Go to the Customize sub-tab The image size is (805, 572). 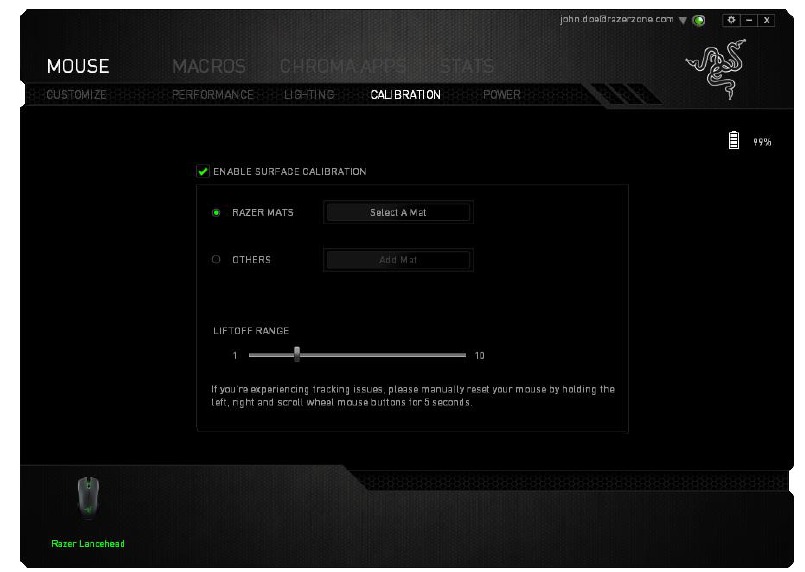click(x=76, y=94)
